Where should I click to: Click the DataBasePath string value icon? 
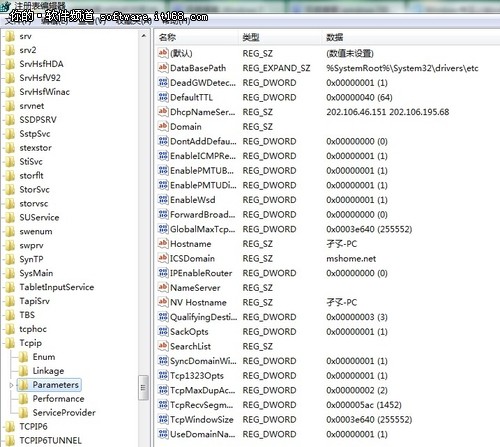163,68
